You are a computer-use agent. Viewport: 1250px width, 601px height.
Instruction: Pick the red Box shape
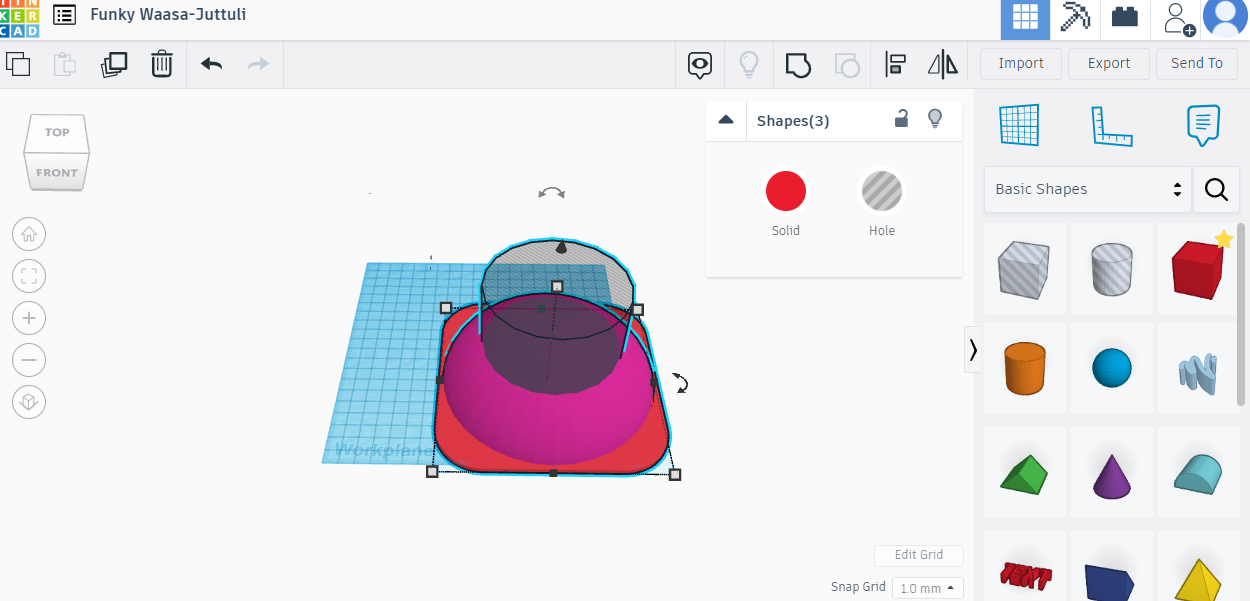pos(1198,270)
